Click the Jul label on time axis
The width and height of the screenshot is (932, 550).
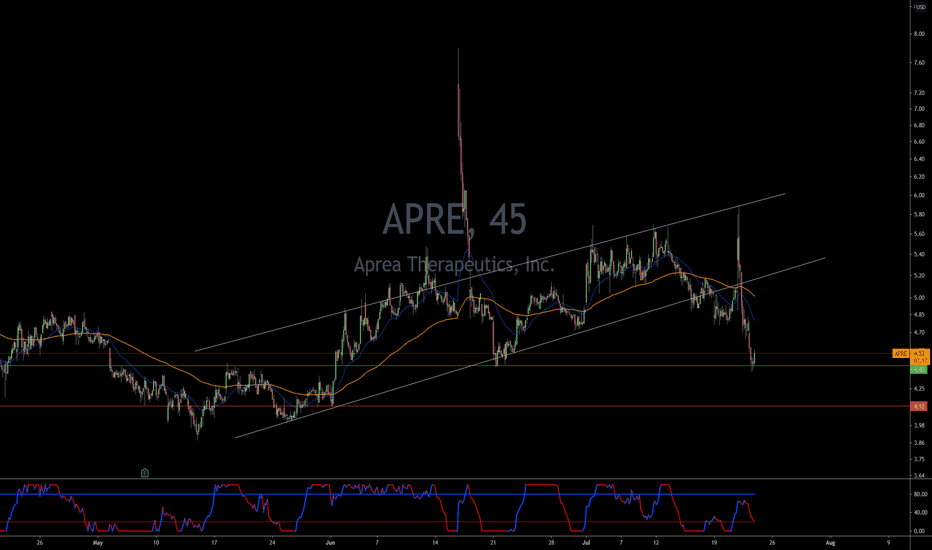(x=586, y=542)
